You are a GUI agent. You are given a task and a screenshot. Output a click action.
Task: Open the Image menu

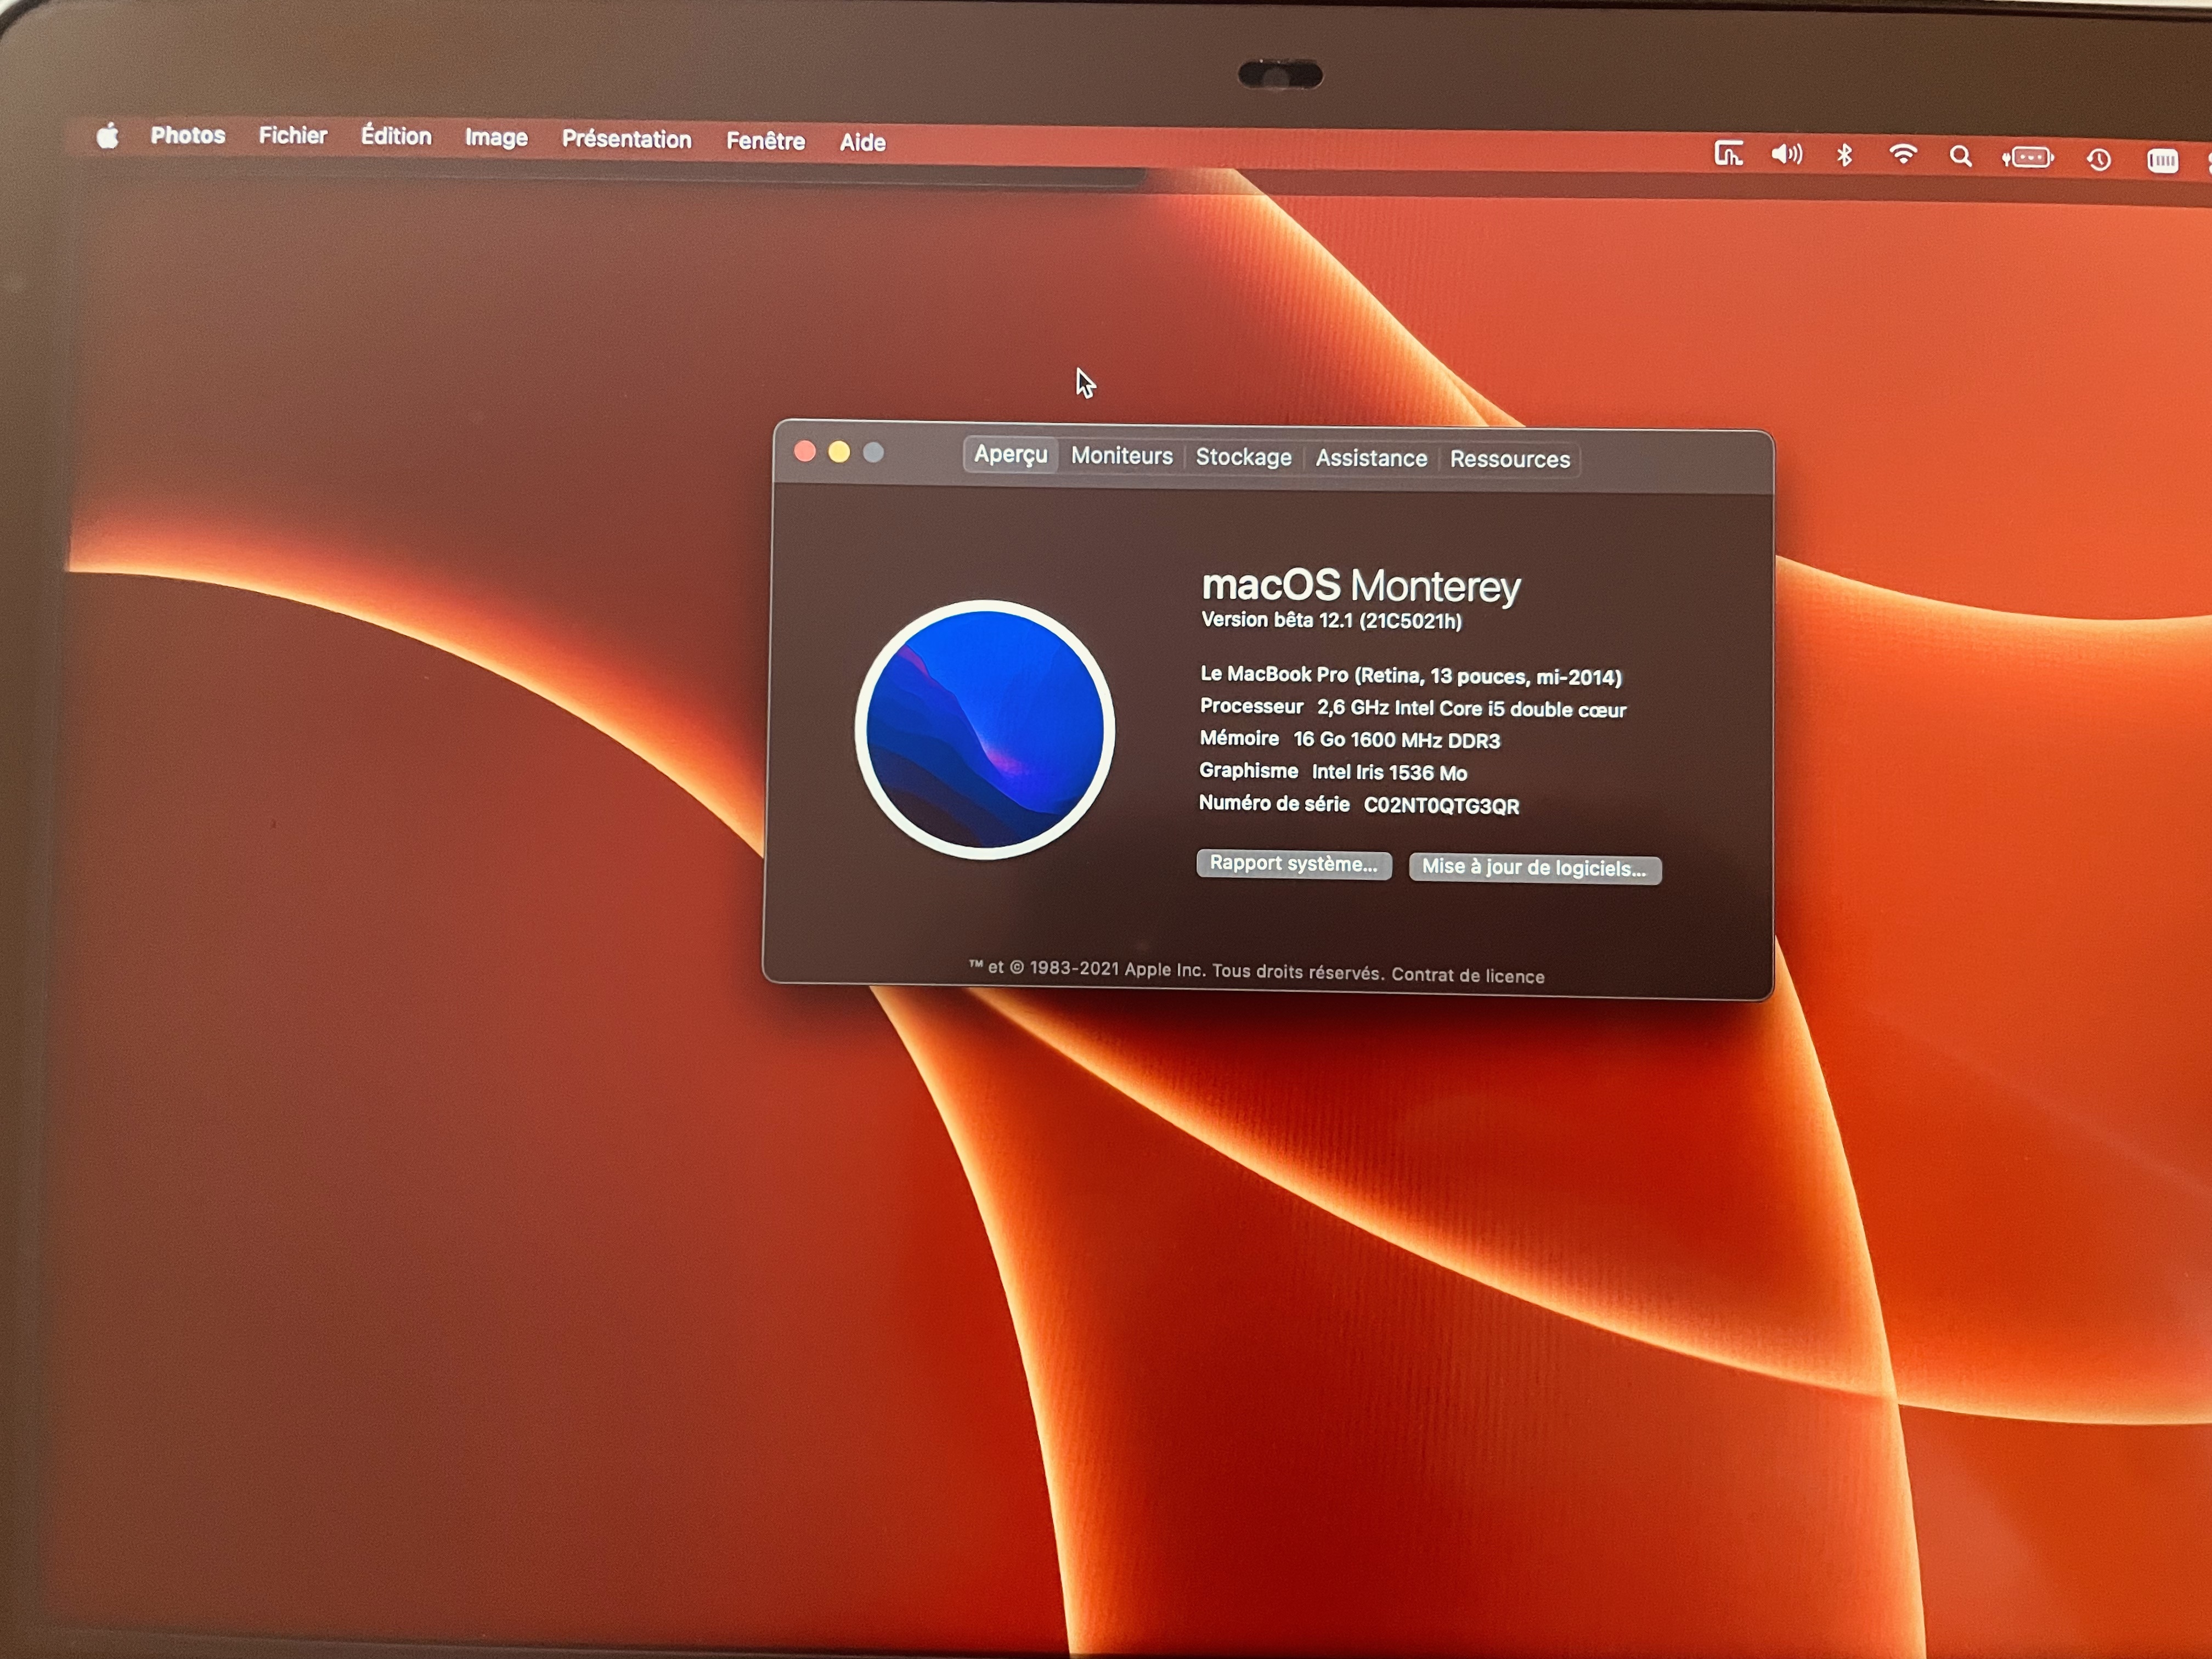tap(496, 138)
